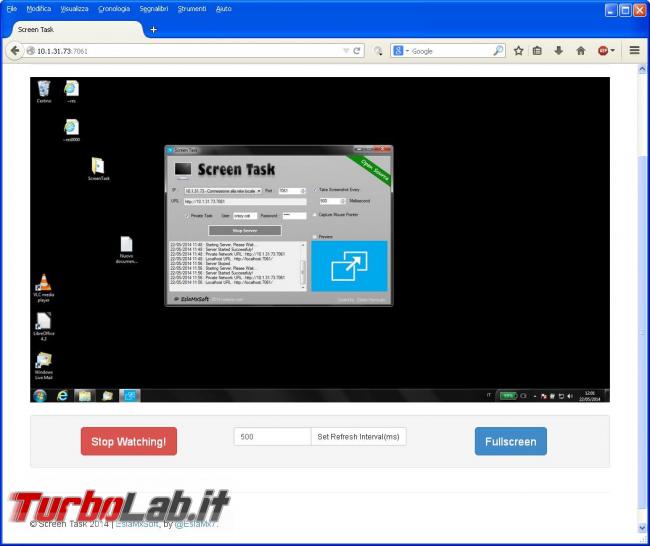The image size is (650, 546).
Task: Open the File menu
Action: click(12, 9)
